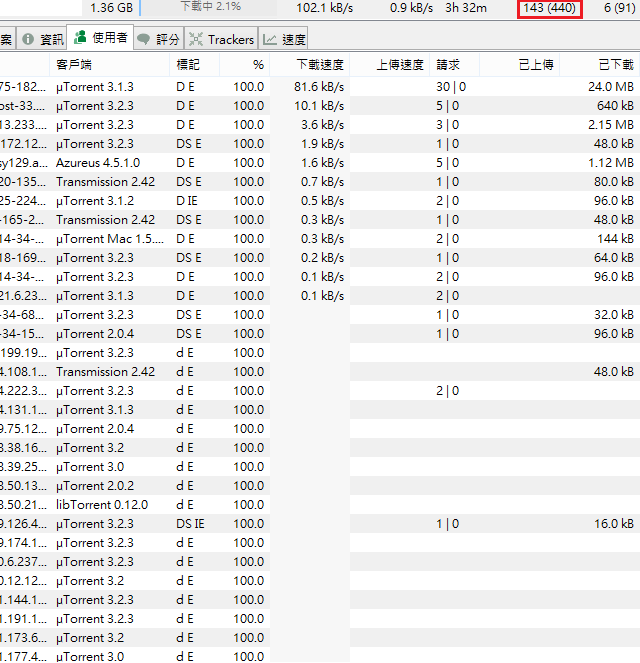640x663 pixels.
Task: Open the 資訊 info tab
Action: [42, 39]
